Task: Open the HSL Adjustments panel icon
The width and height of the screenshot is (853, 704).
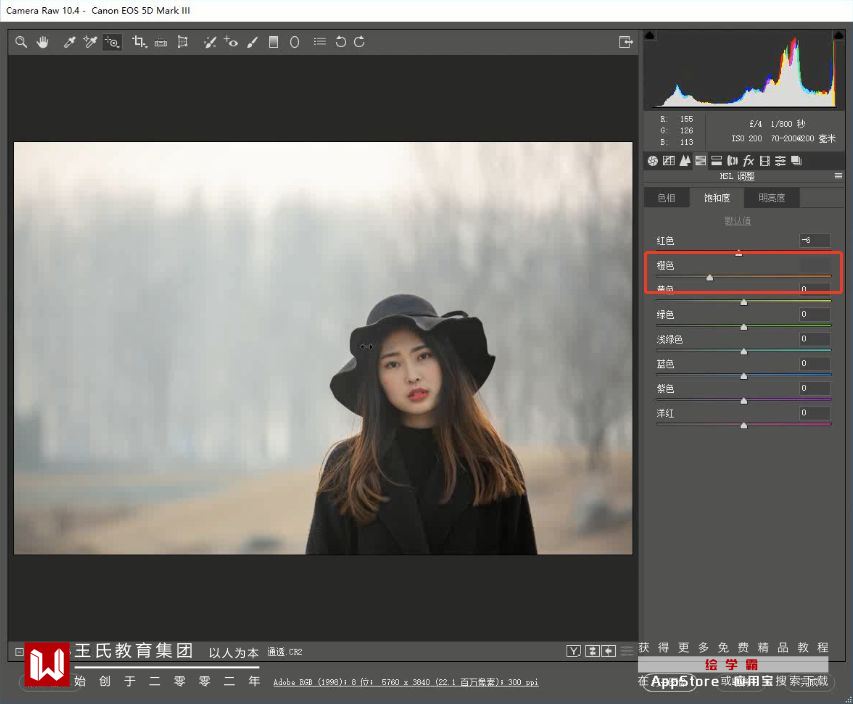Action: pyautogui.click(x=701, y=160)
